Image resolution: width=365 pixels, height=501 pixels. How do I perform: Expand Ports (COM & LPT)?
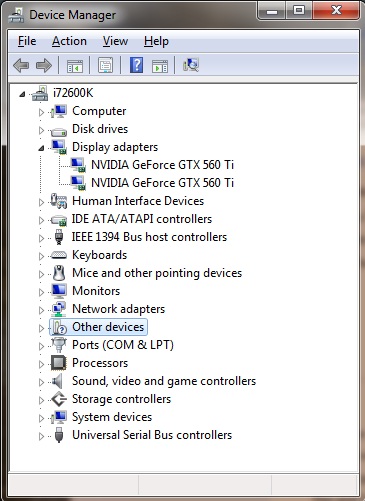pyautogui.click(x=41, y=346)
